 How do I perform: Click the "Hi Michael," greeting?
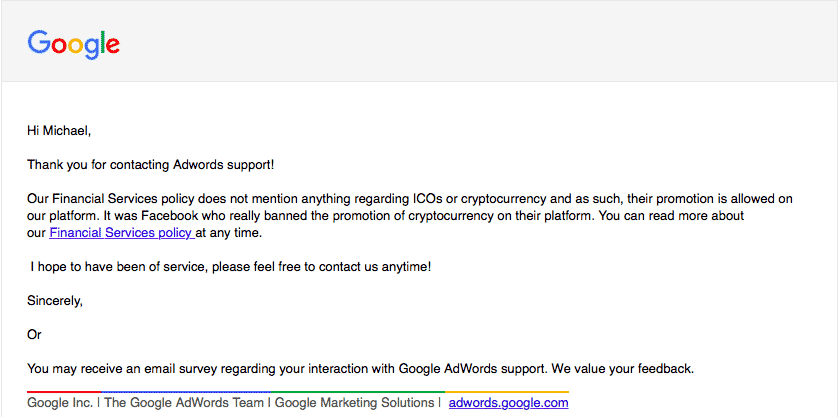pyautogui.click(x=59, y=130)
